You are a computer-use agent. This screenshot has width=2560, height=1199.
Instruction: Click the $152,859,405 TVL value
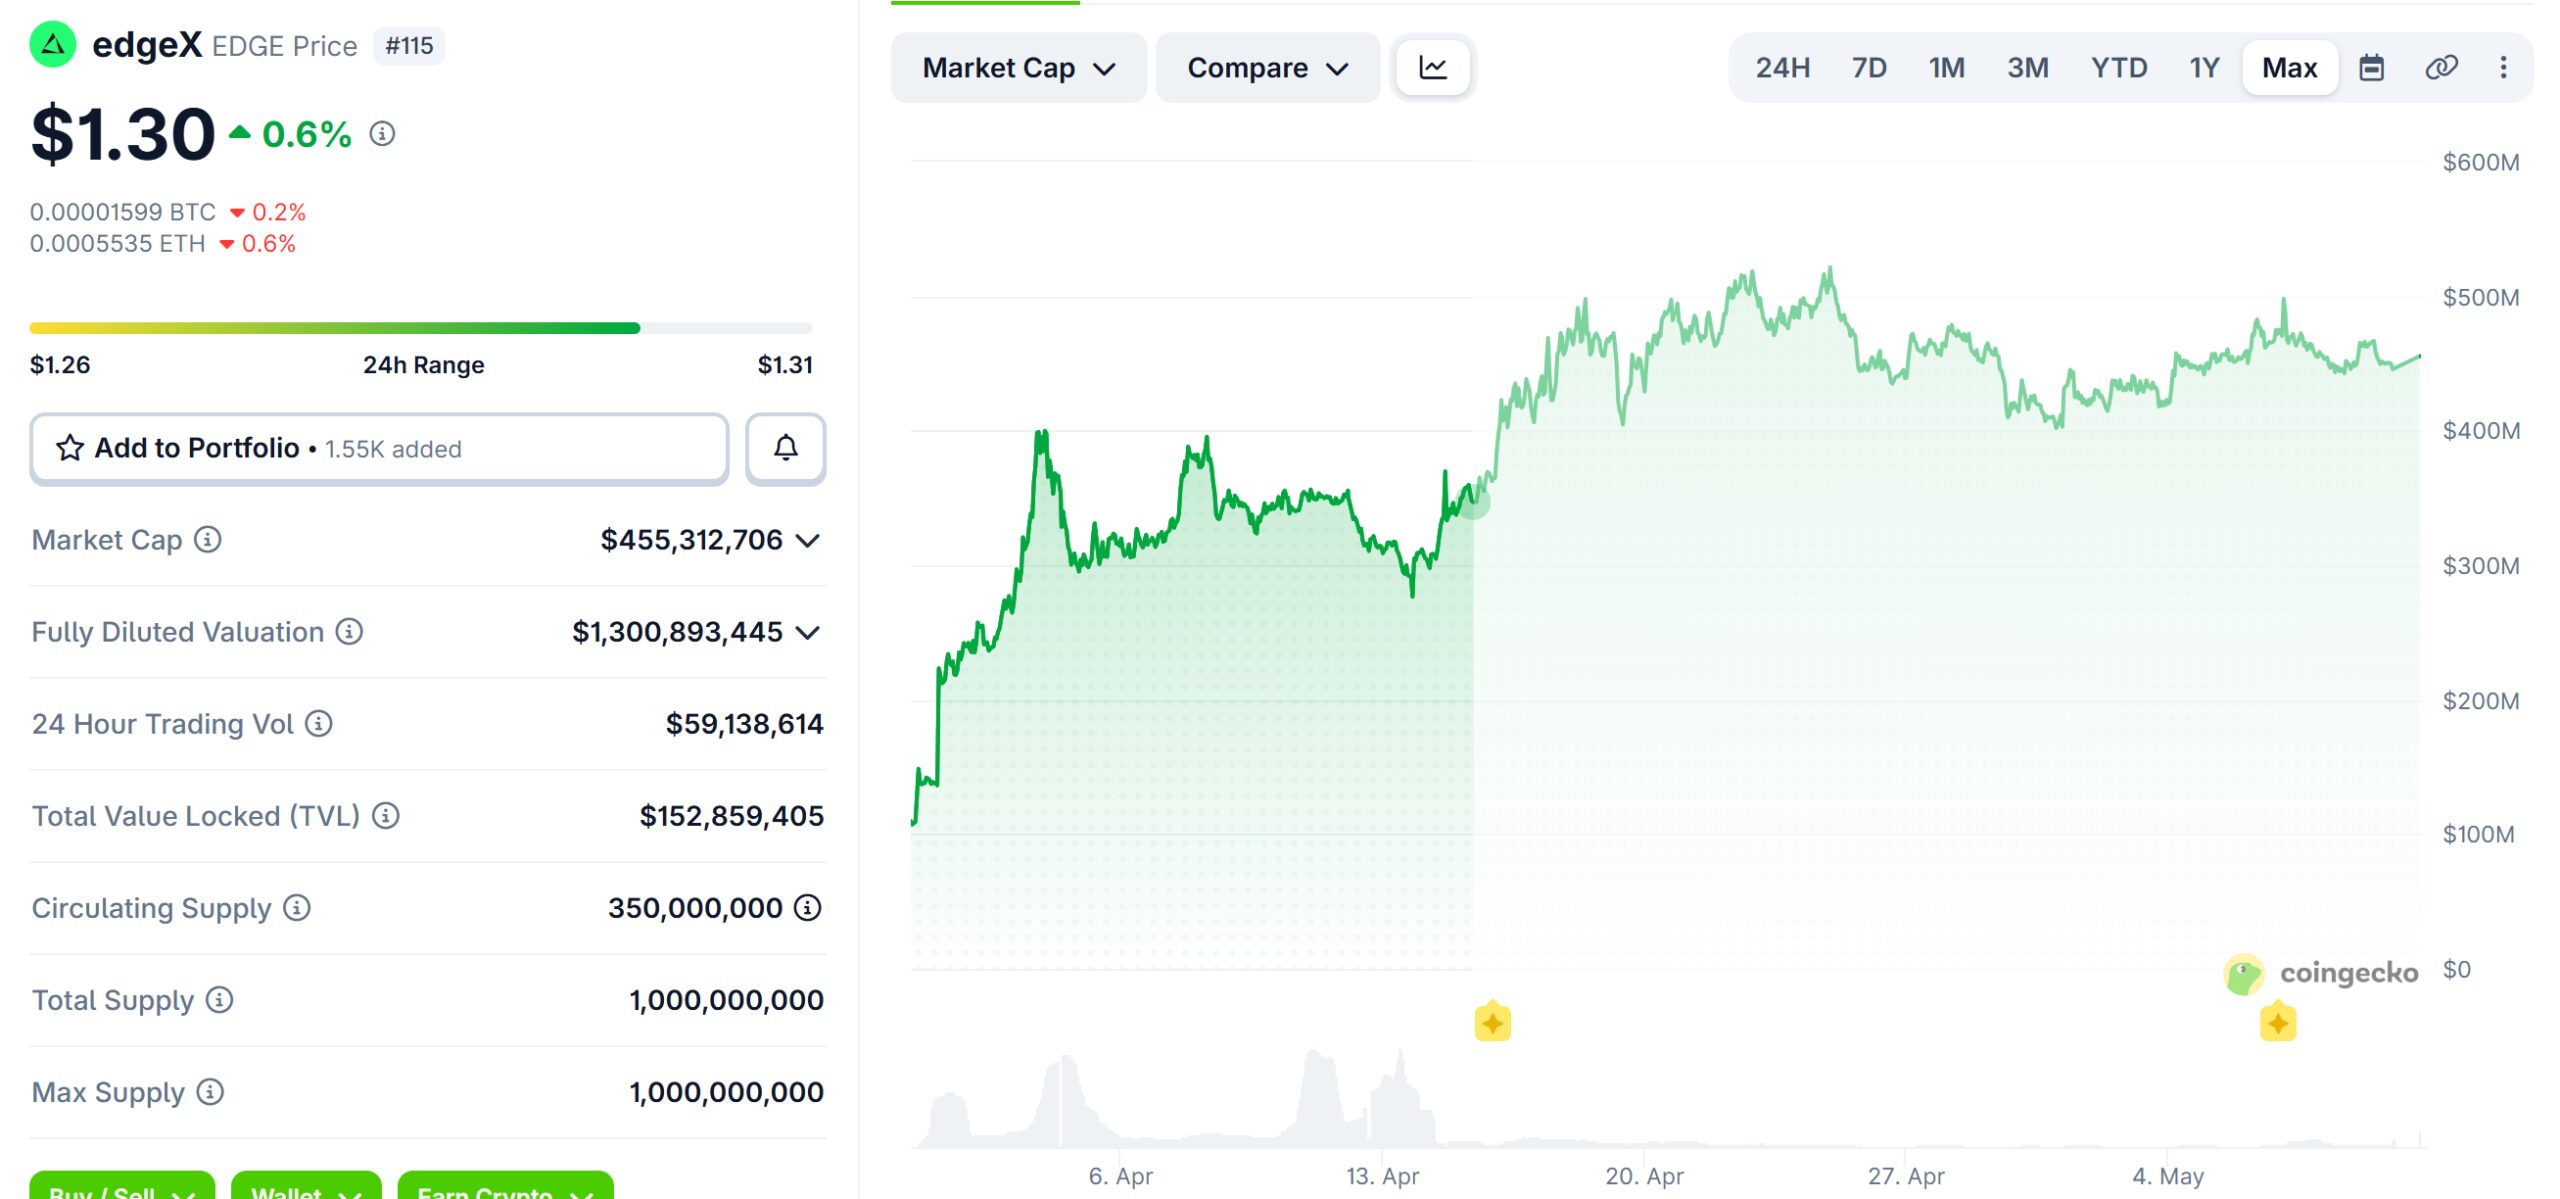[732, 816]
